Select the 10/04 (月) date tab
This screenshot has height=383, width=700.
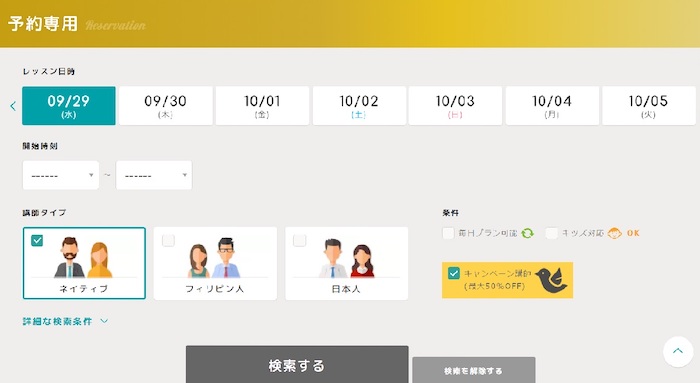click(552, 106)
